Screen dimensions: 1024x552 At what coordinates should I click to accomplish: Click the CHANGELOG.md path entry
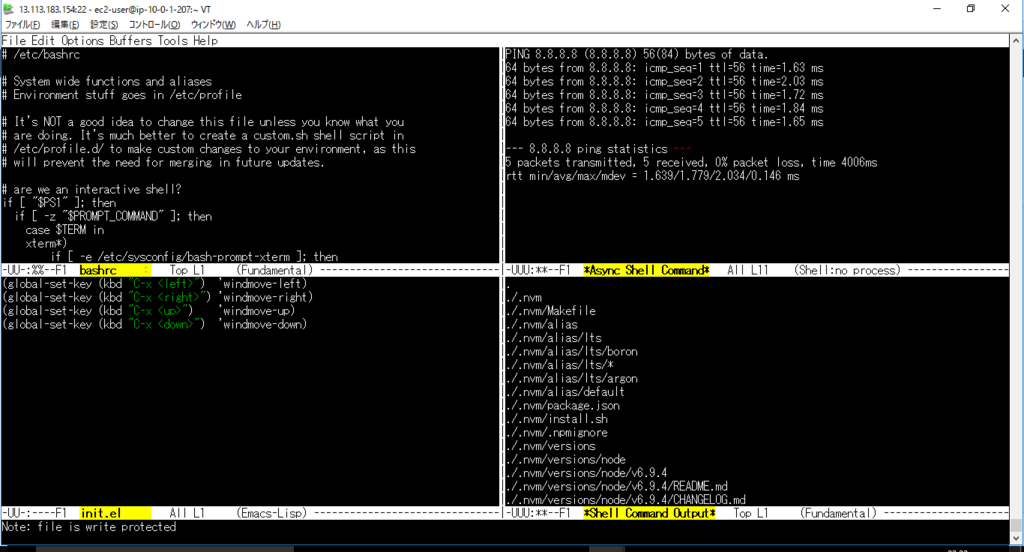[x=626, y=500]
